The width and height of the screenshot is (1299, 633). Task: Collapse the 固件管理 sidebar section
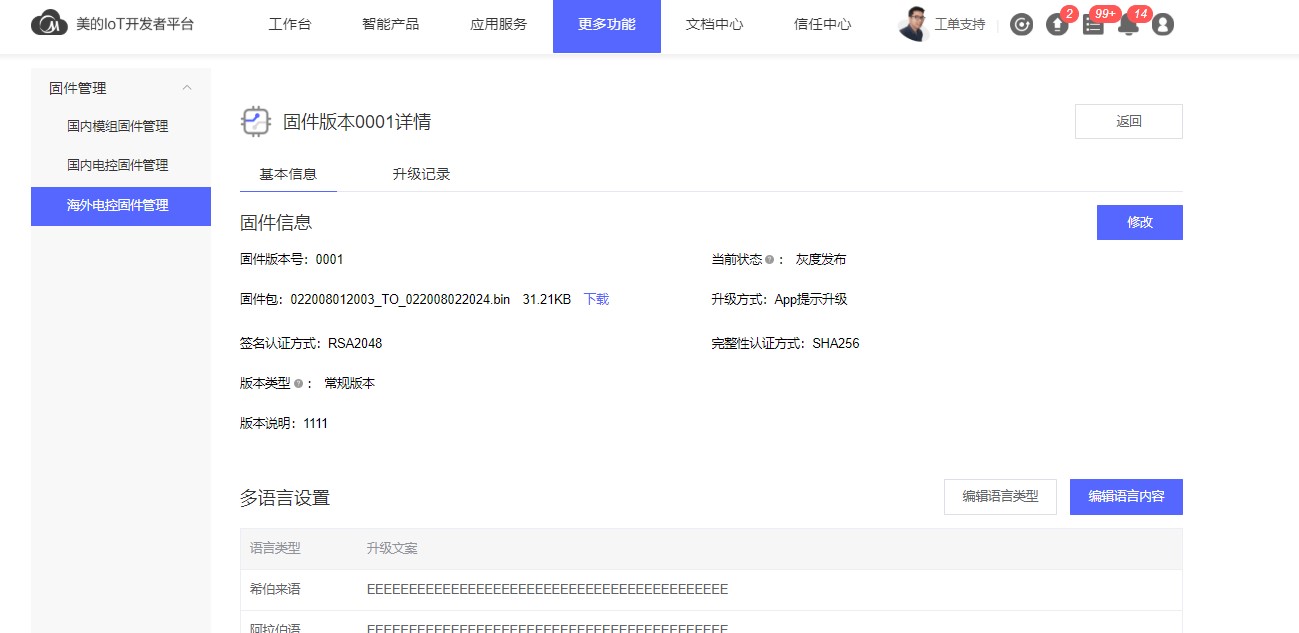pyautogui.click(x=187, y=88)
